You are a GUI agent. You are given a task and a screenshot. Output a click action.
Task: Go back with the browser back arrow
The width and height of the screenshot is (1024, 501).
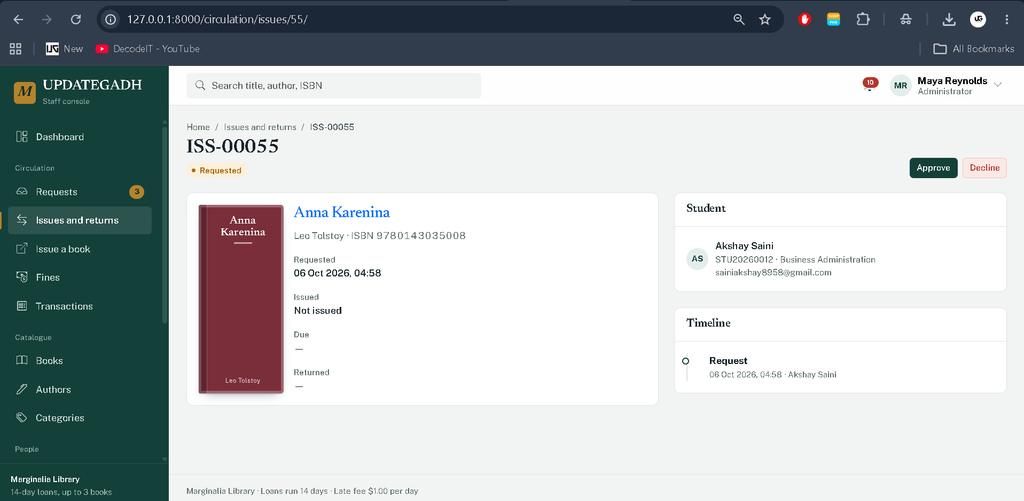18,20
